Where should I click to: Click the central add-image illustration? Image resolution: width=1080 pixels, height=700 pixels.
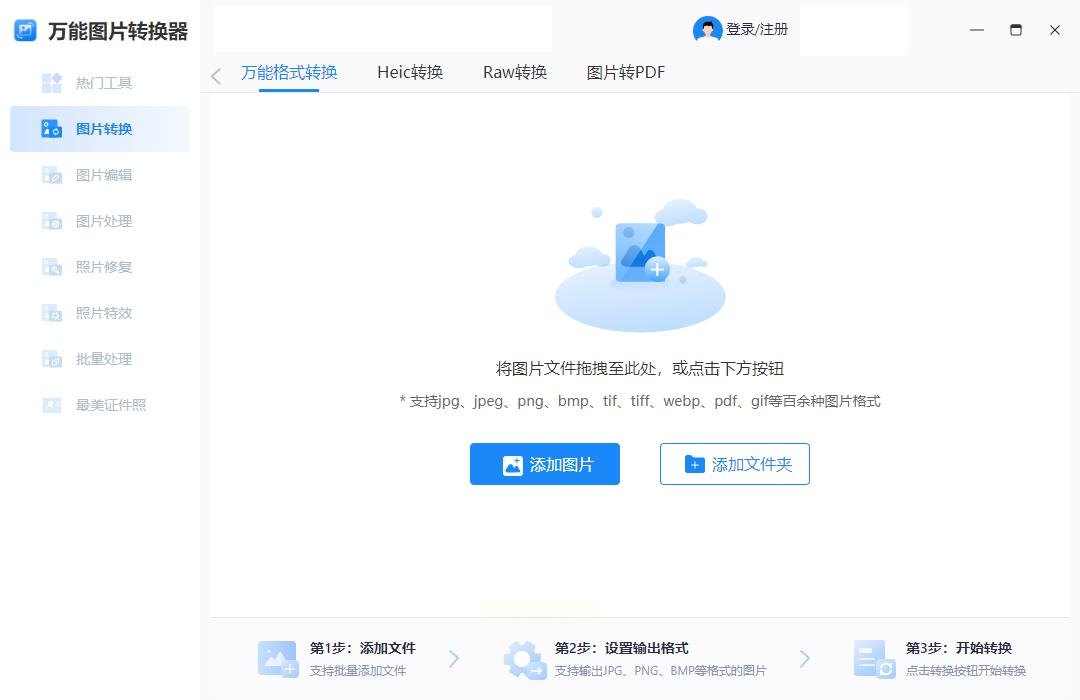[x=640, y=265]
